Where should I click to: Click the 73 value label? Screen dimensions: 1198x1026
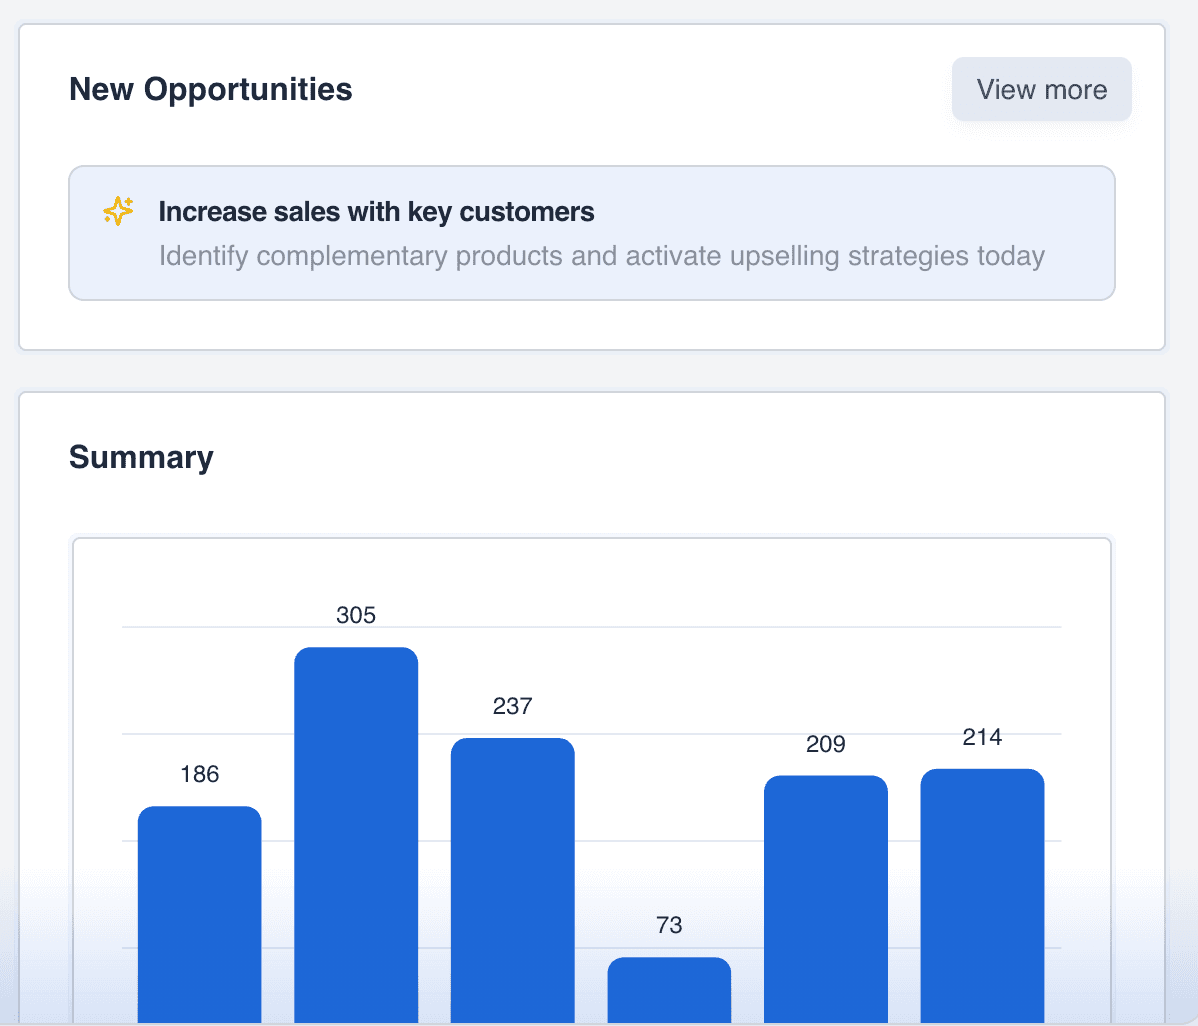point(669,925)
